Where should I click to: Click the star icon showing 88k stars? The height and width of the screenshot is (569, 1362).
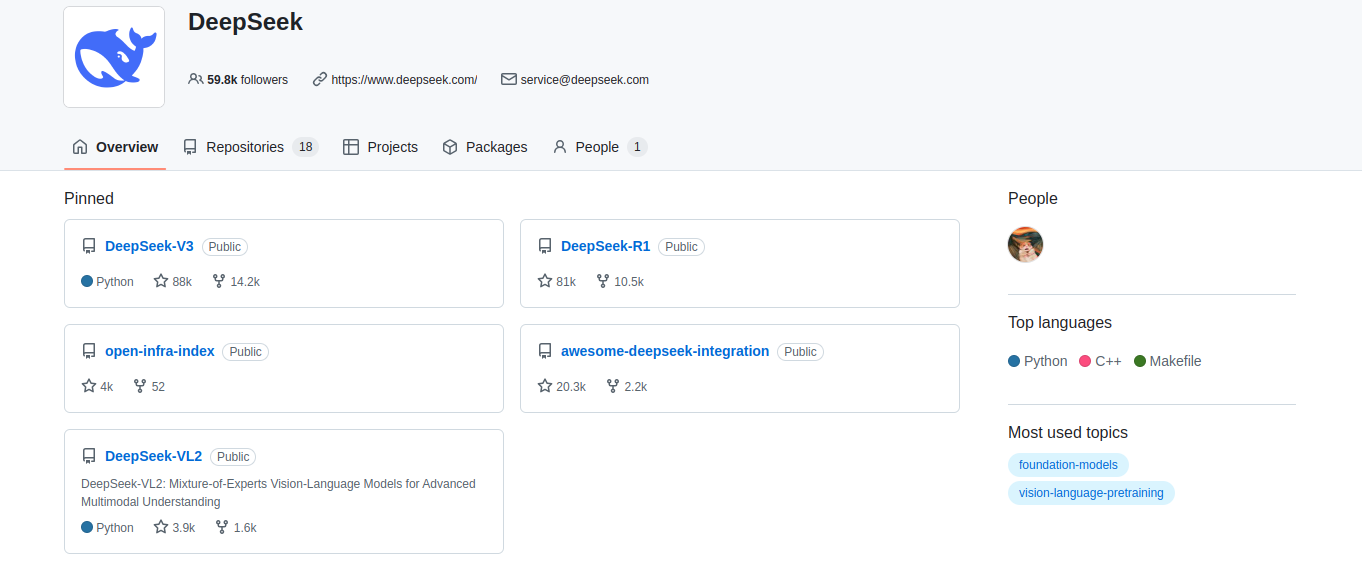coord(161,281)
